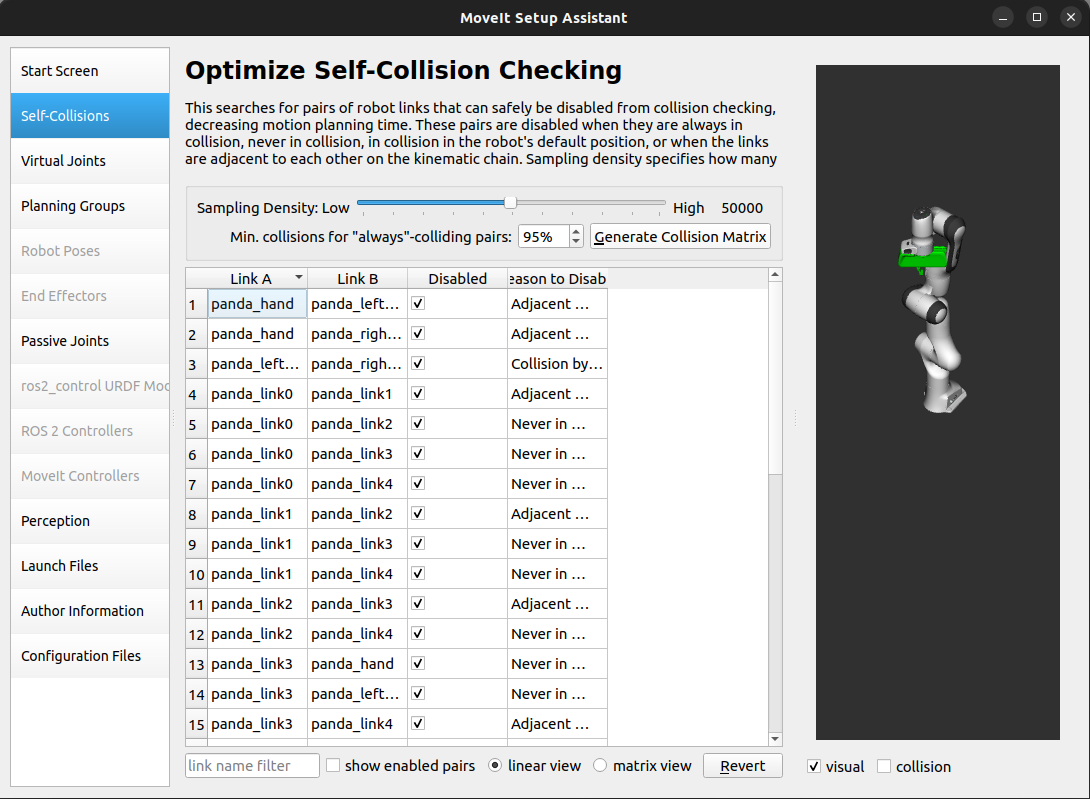Open the Link A column sort dropdown
1090x799 pixels.
point(298,278)
